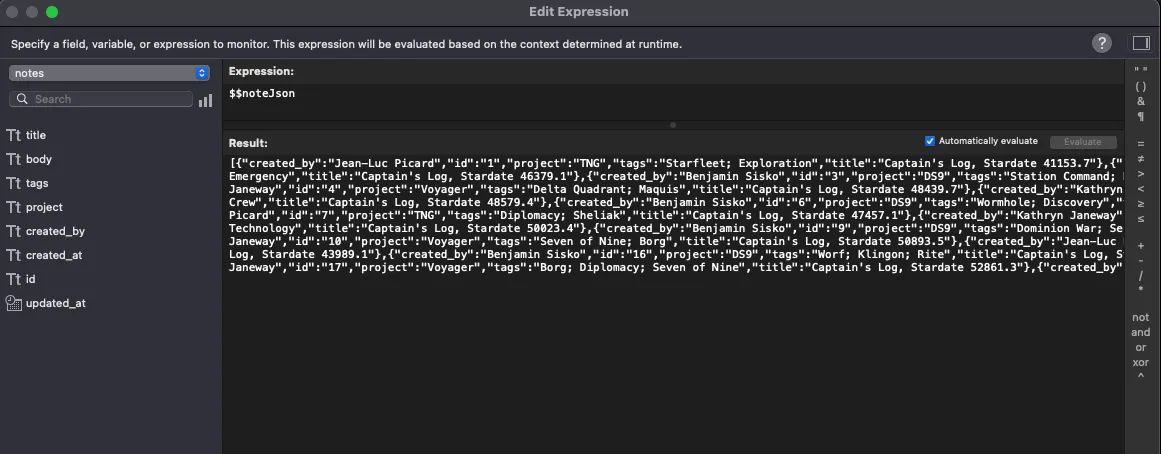Screen dimensions: 1161x454
Task: Insert the not logical operator
Action: (1140, 317)
